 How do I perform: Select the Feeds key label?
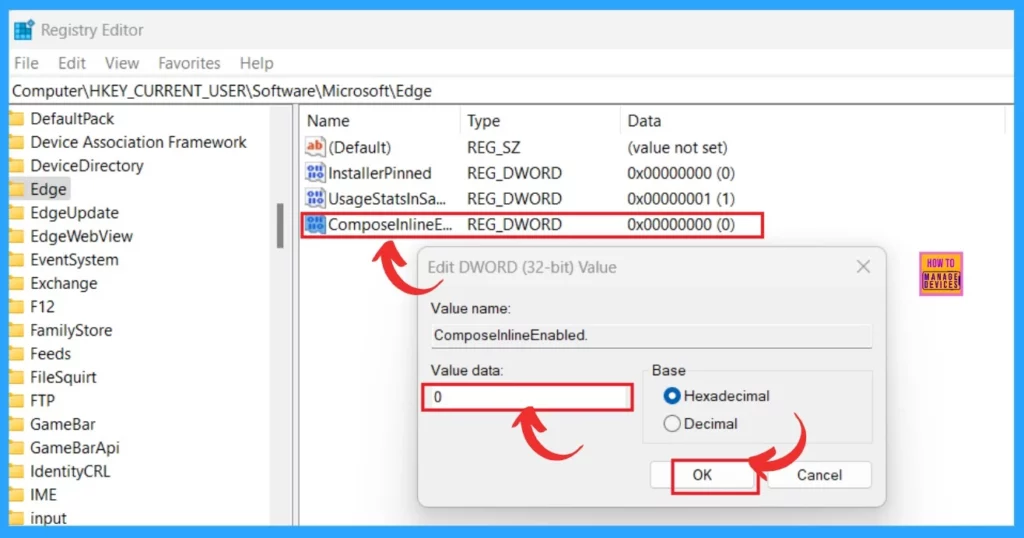(50, 354)
